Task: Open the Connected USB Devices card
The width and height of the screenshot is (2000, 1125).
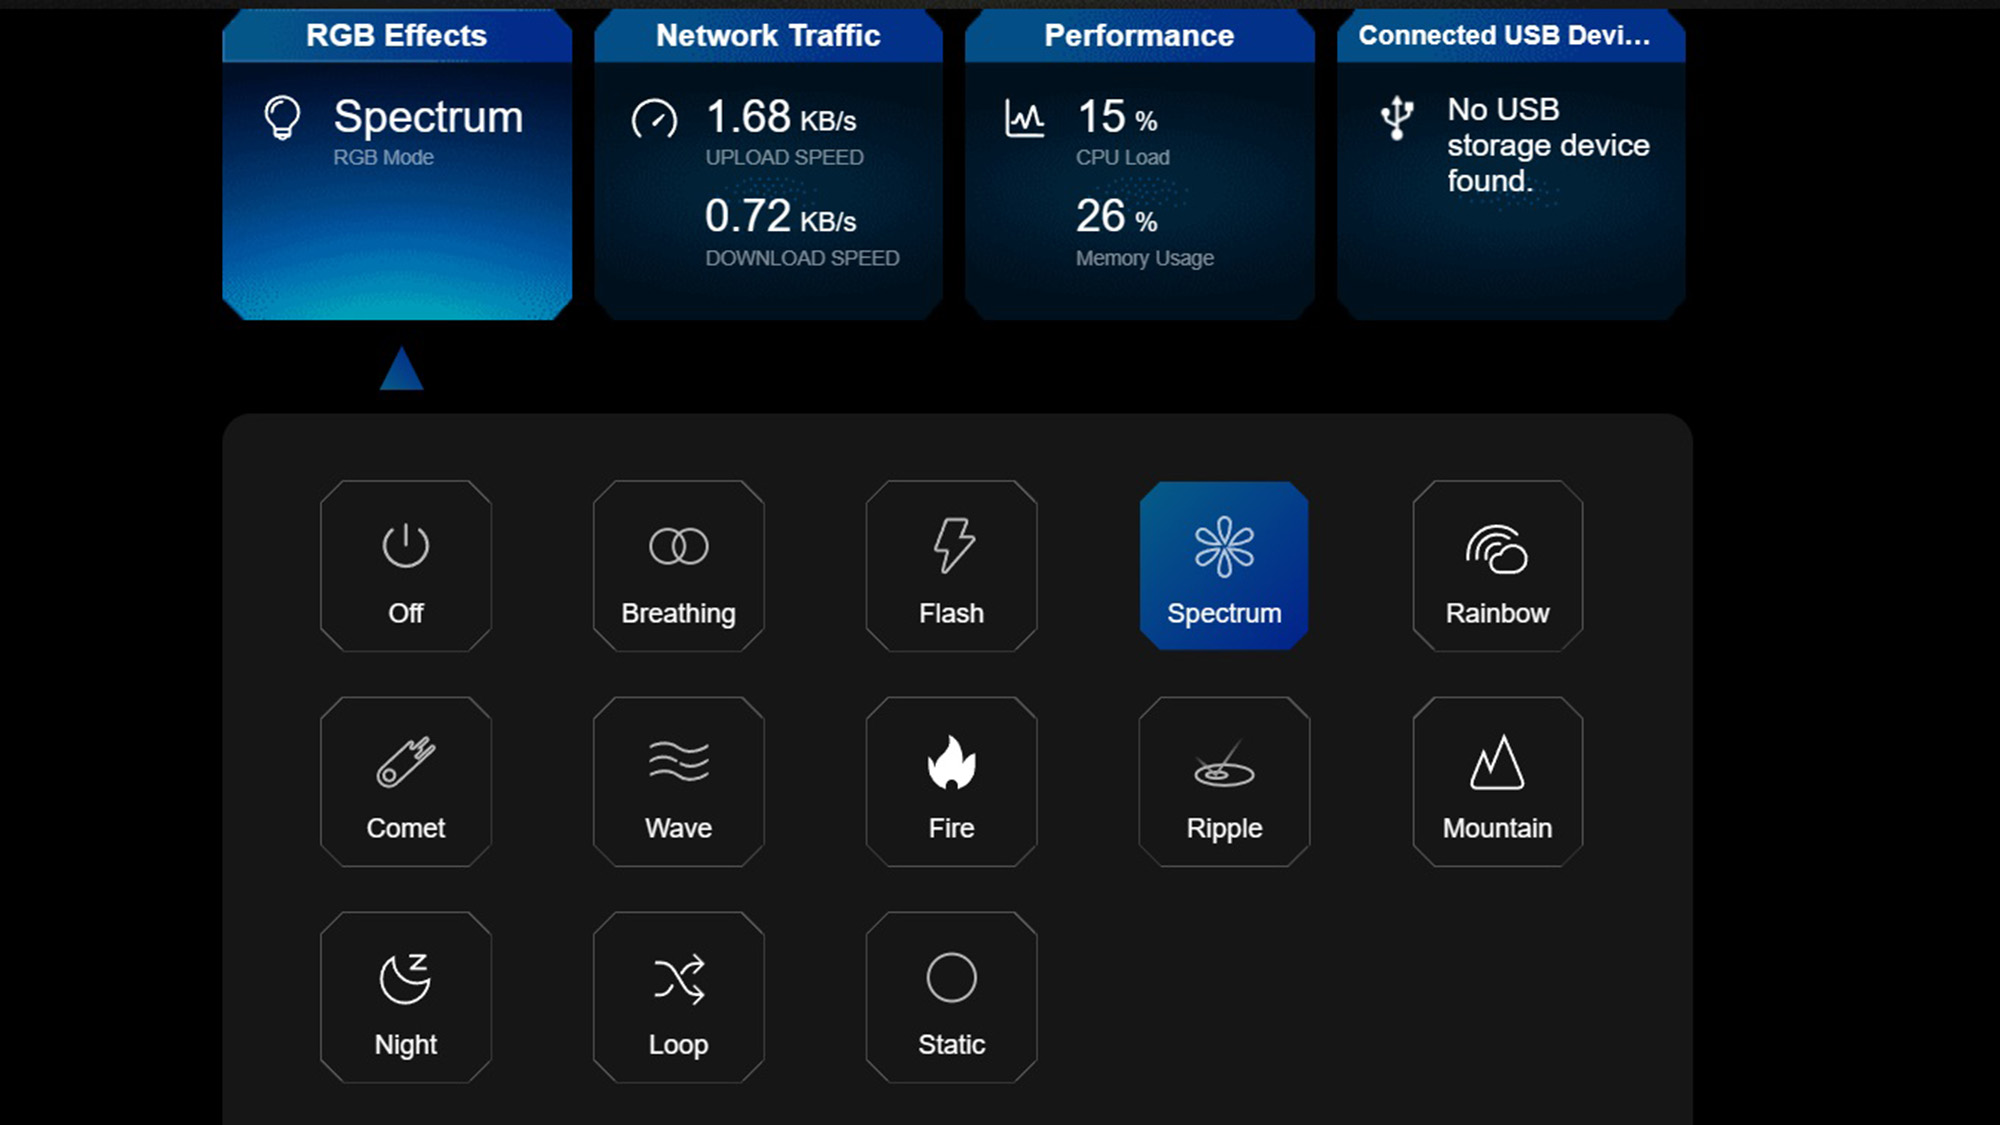Action: click(x=1511, y=165)
